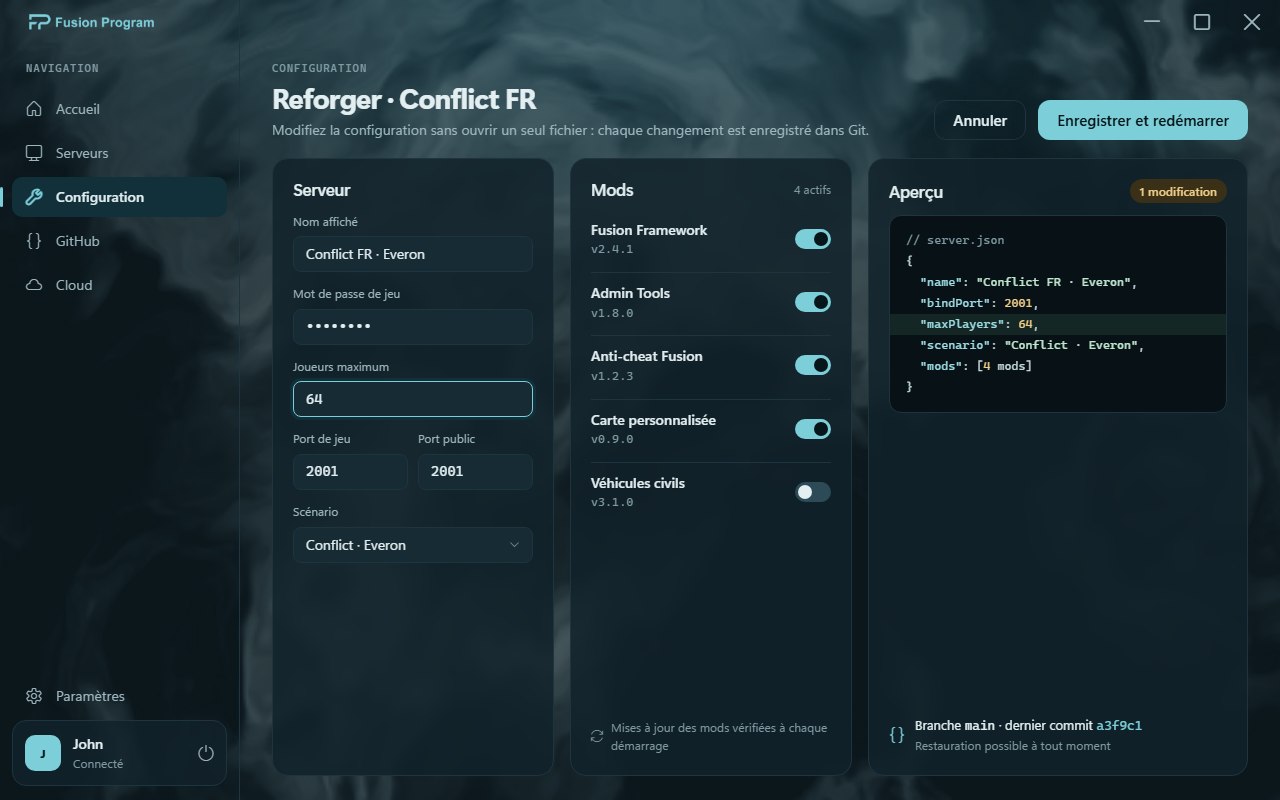Open the Scénario dropdown
The width and height of the screenshot is (1280, 800).
click(413, 545)
